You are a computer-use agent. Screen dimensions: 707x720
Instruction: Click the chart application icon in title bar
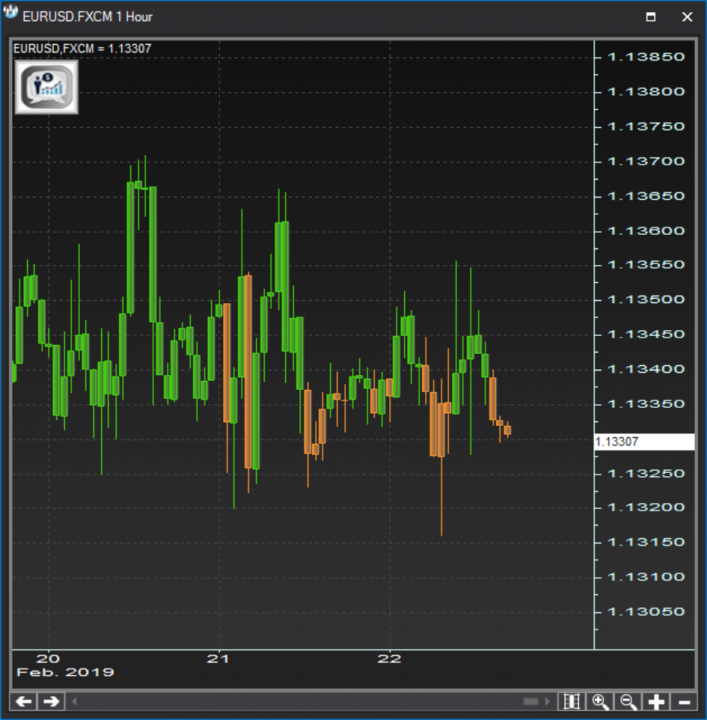[10, 12]
